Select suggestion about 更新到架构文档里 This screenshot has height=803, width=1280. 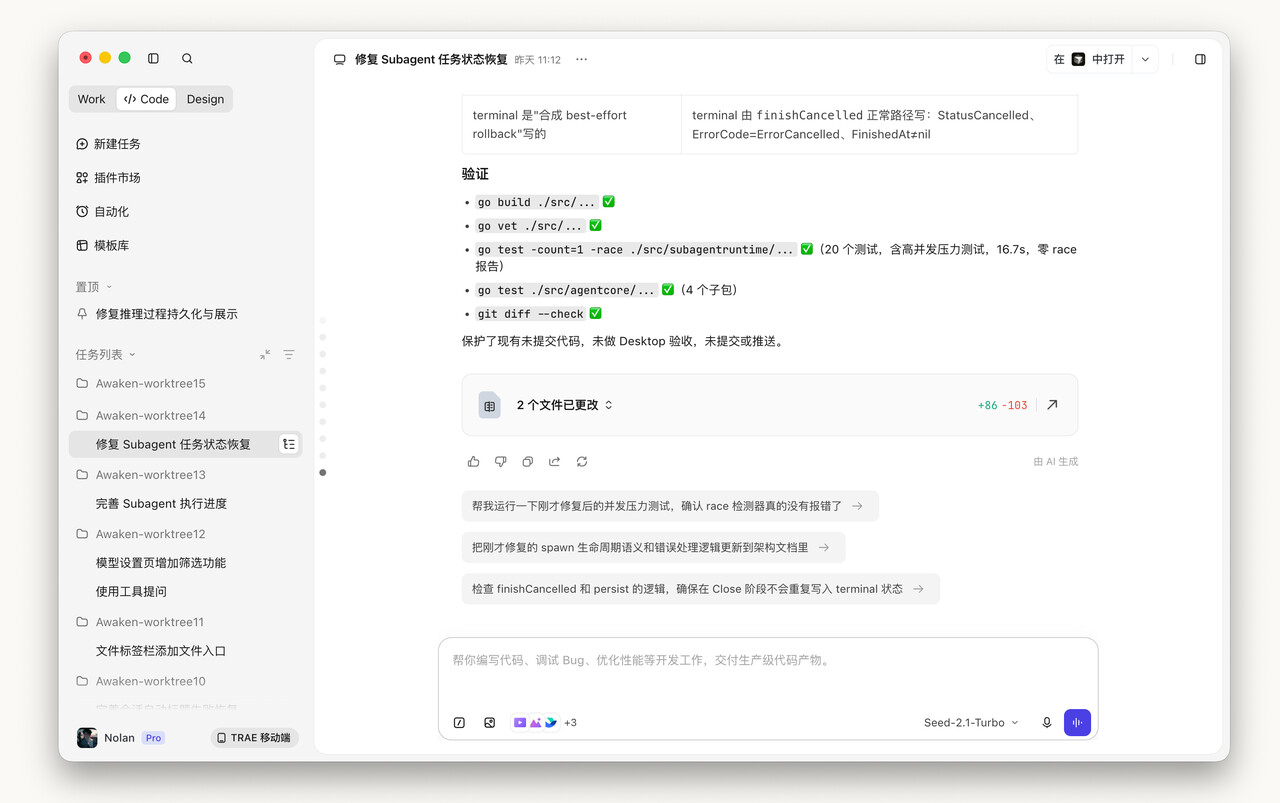point(653,547)
